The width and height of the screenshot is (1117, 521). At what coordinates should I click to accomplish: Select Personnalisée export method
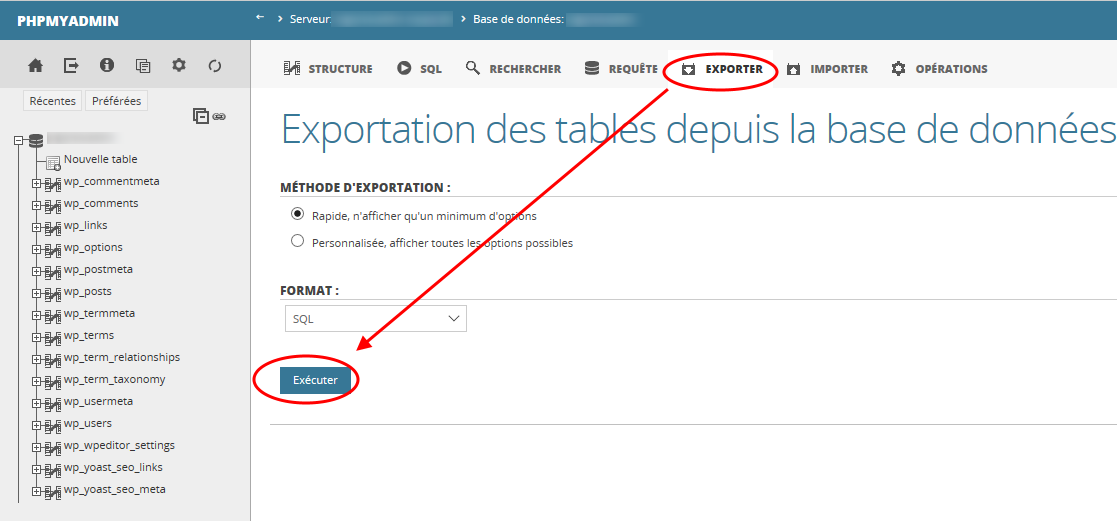coord(298,241)
